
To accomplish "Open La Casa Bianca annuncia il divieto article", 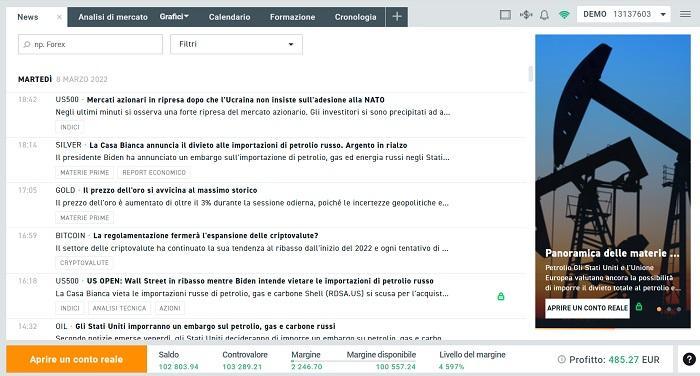I will click(248, 145).
